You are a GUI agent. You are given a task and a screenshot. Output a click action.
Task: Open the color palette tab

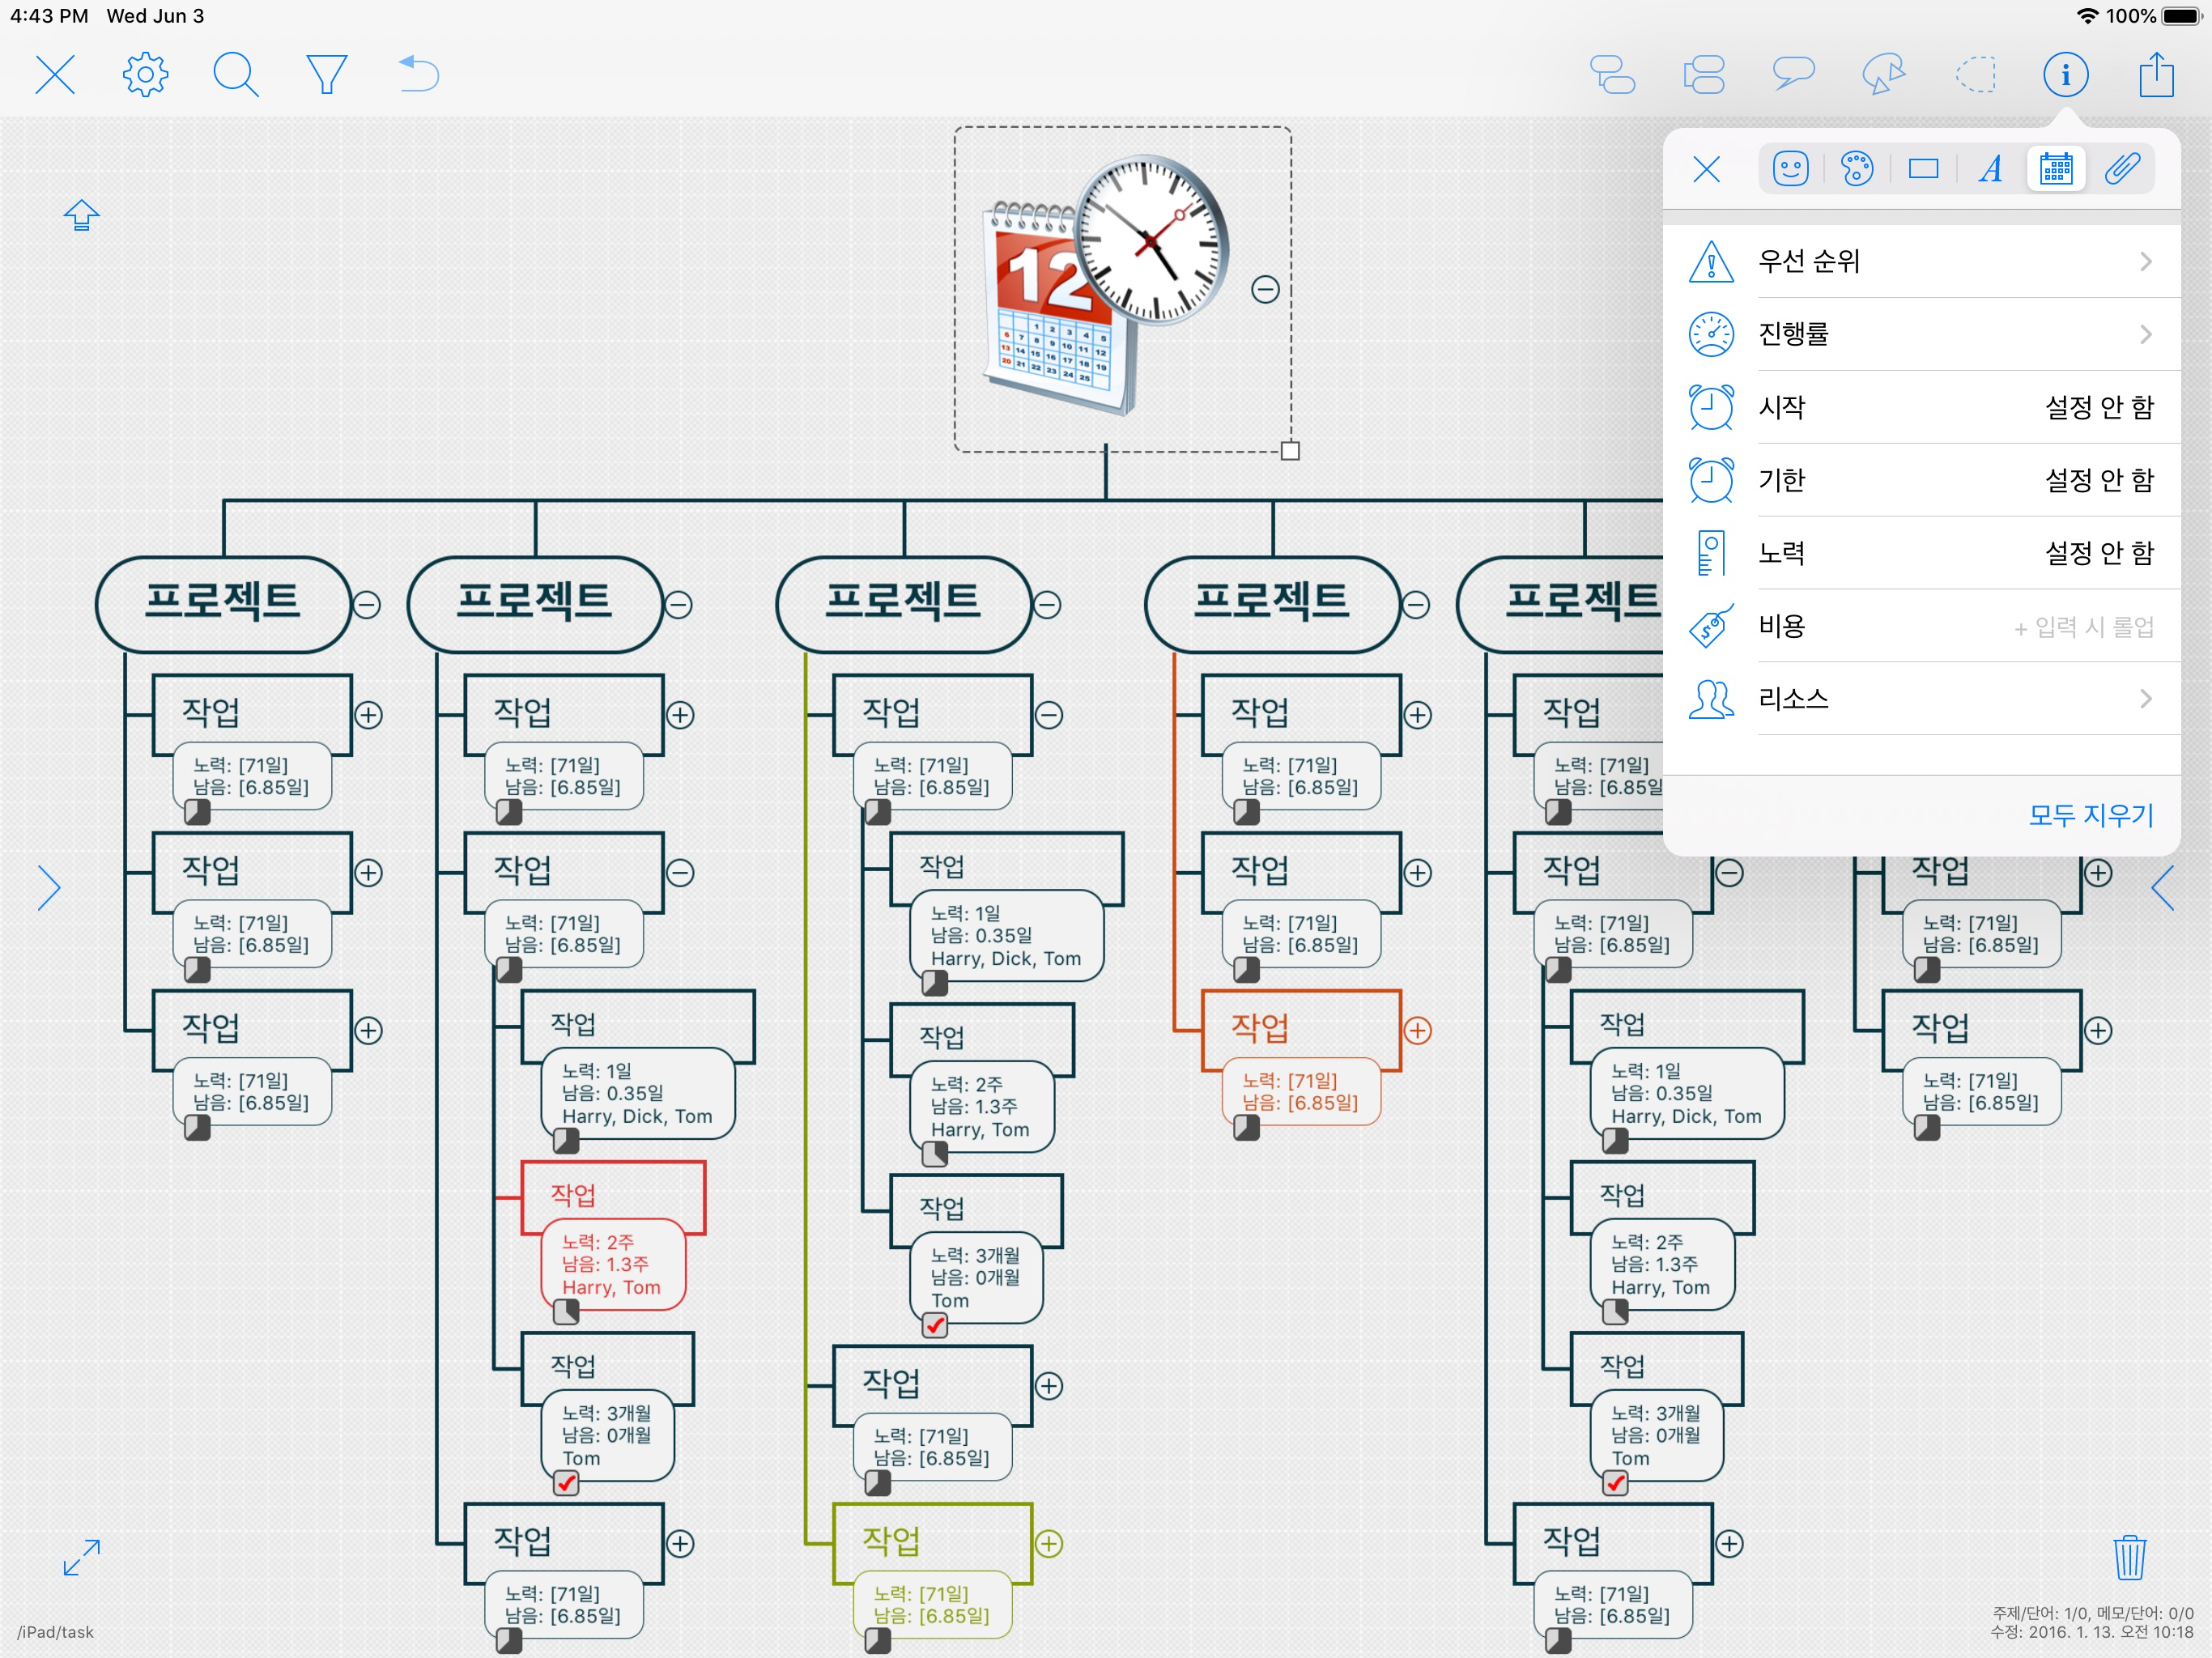(1856, 169)
